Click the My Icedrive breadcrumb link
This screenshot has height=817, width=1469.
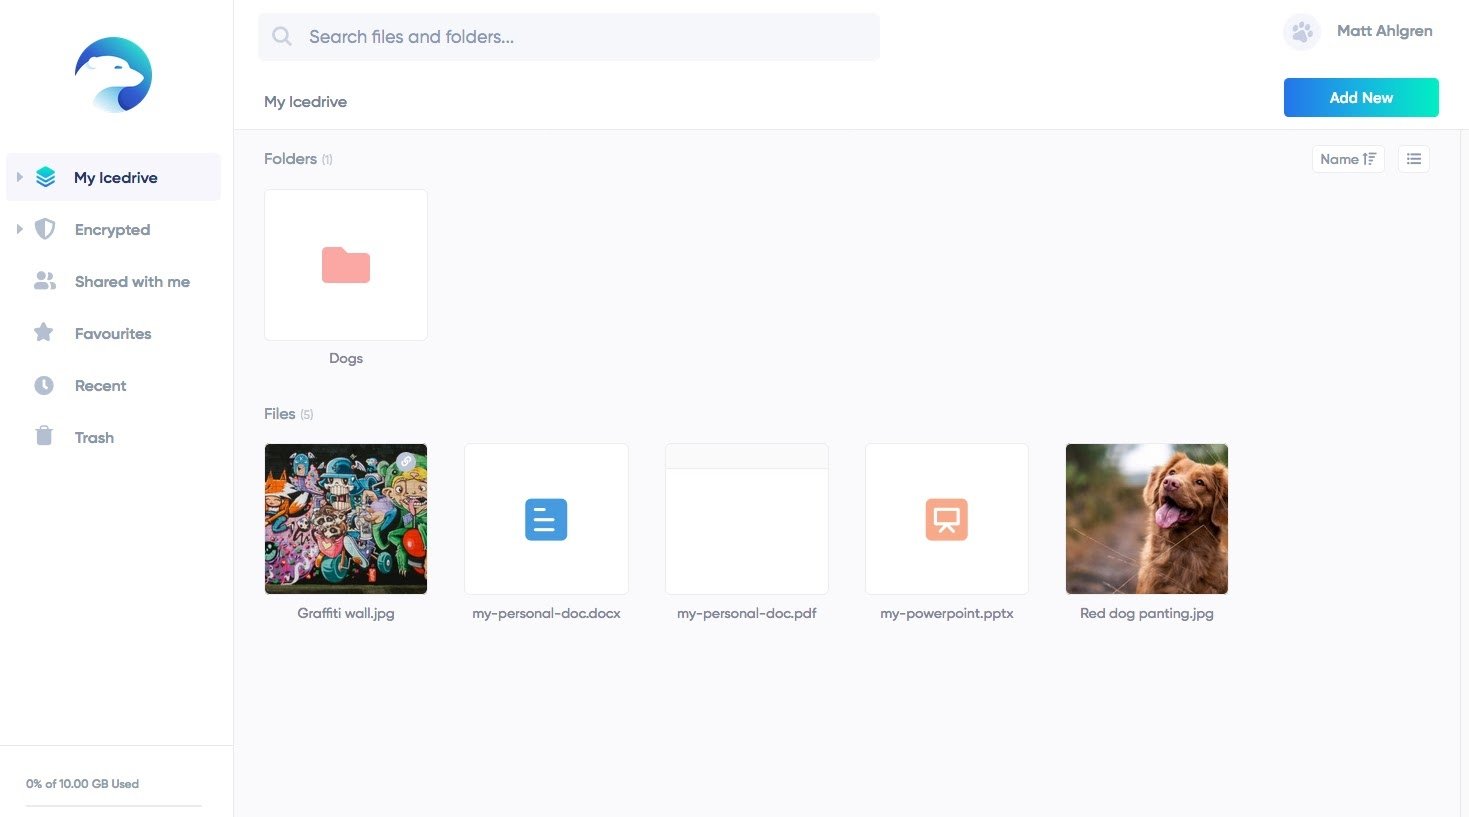(x=305, y=102)
